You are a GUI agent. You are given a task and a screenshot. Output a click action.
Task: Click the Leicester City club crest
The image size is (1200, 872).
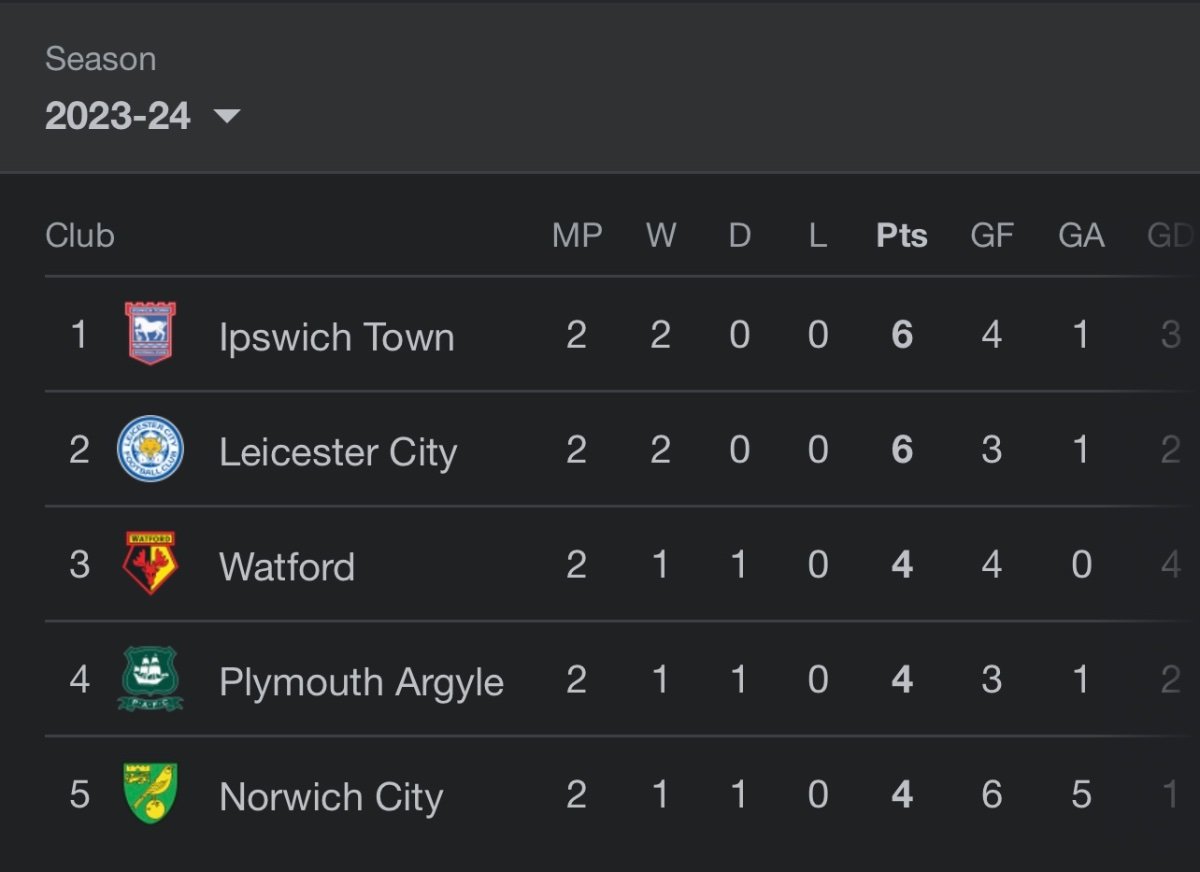150,449
